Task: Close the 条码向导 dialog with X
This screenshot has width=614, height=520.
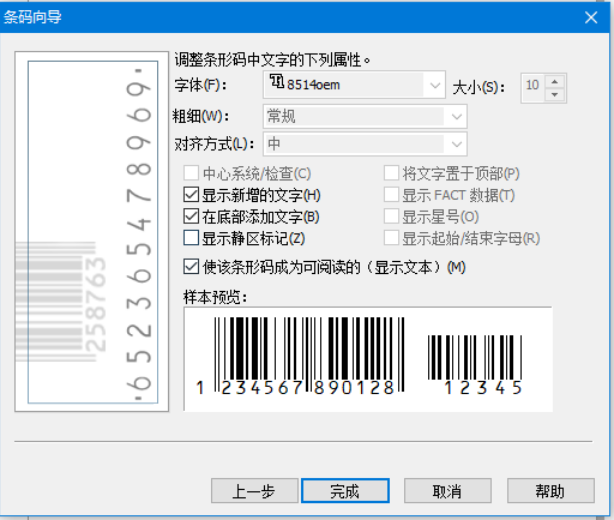Action: (x=591, y=17)
